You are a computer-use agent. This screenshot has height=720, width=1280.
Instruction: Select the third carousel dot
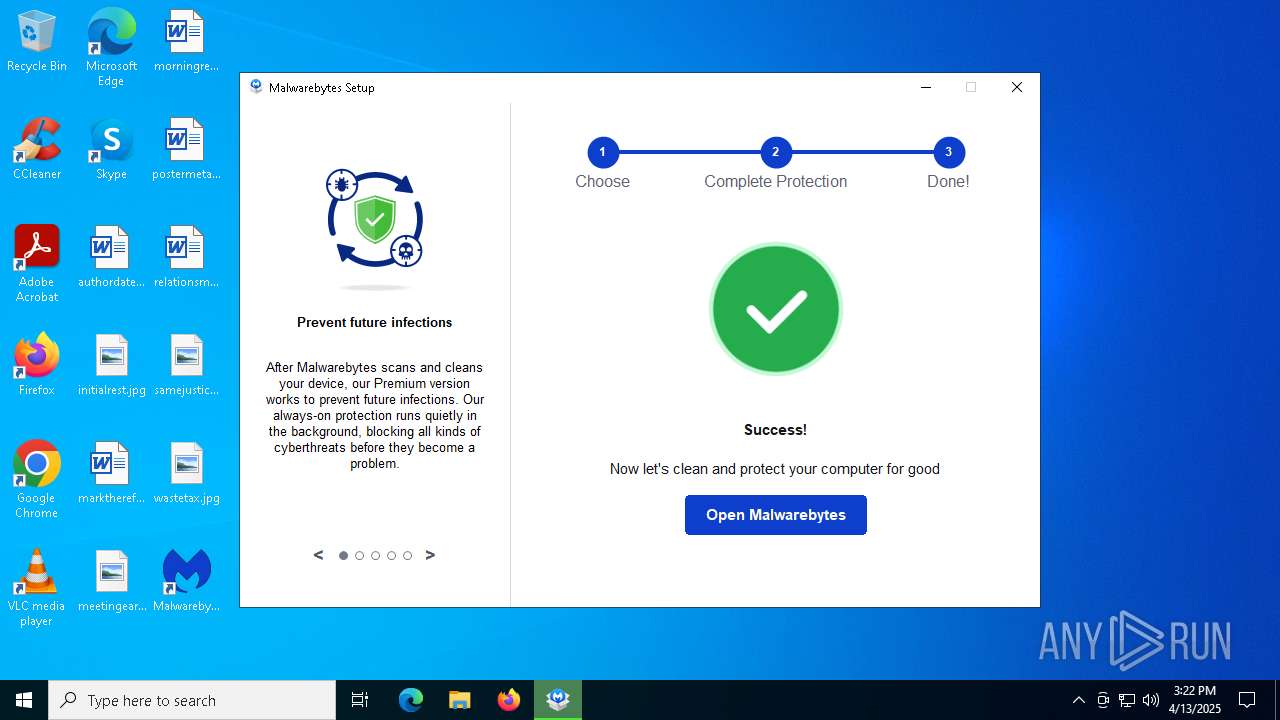coord(376,555)
